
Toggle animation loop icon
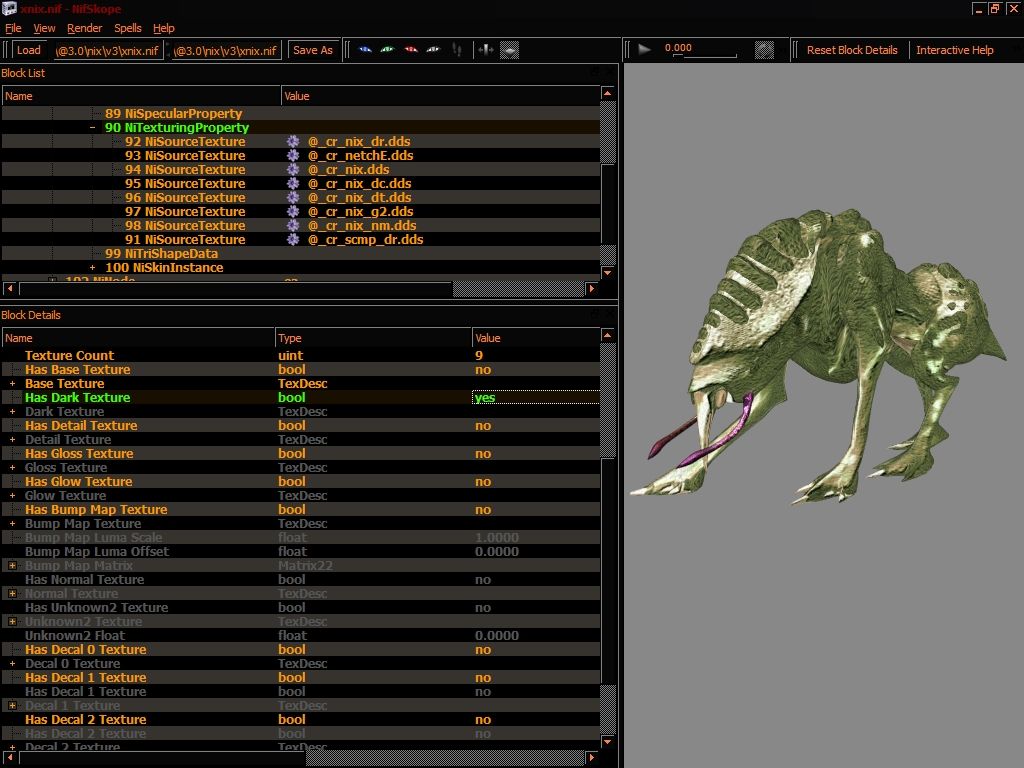coord(764,50)
